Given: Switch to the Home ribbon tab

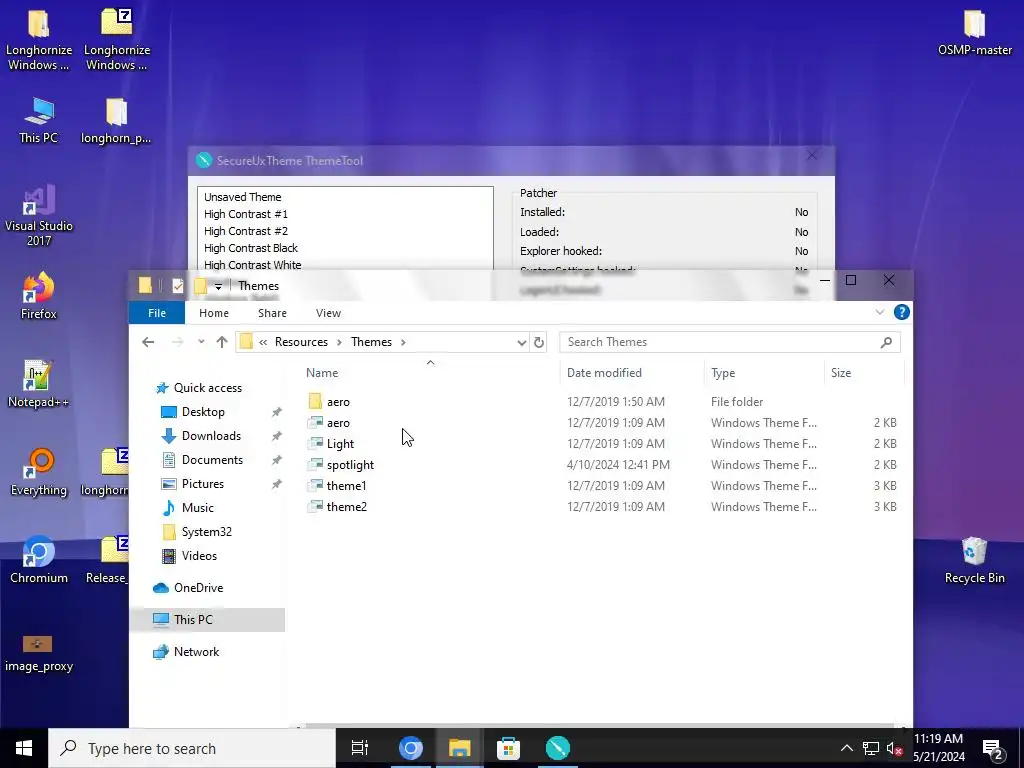Looking at the screenshot, I should [x=214, y=313].
